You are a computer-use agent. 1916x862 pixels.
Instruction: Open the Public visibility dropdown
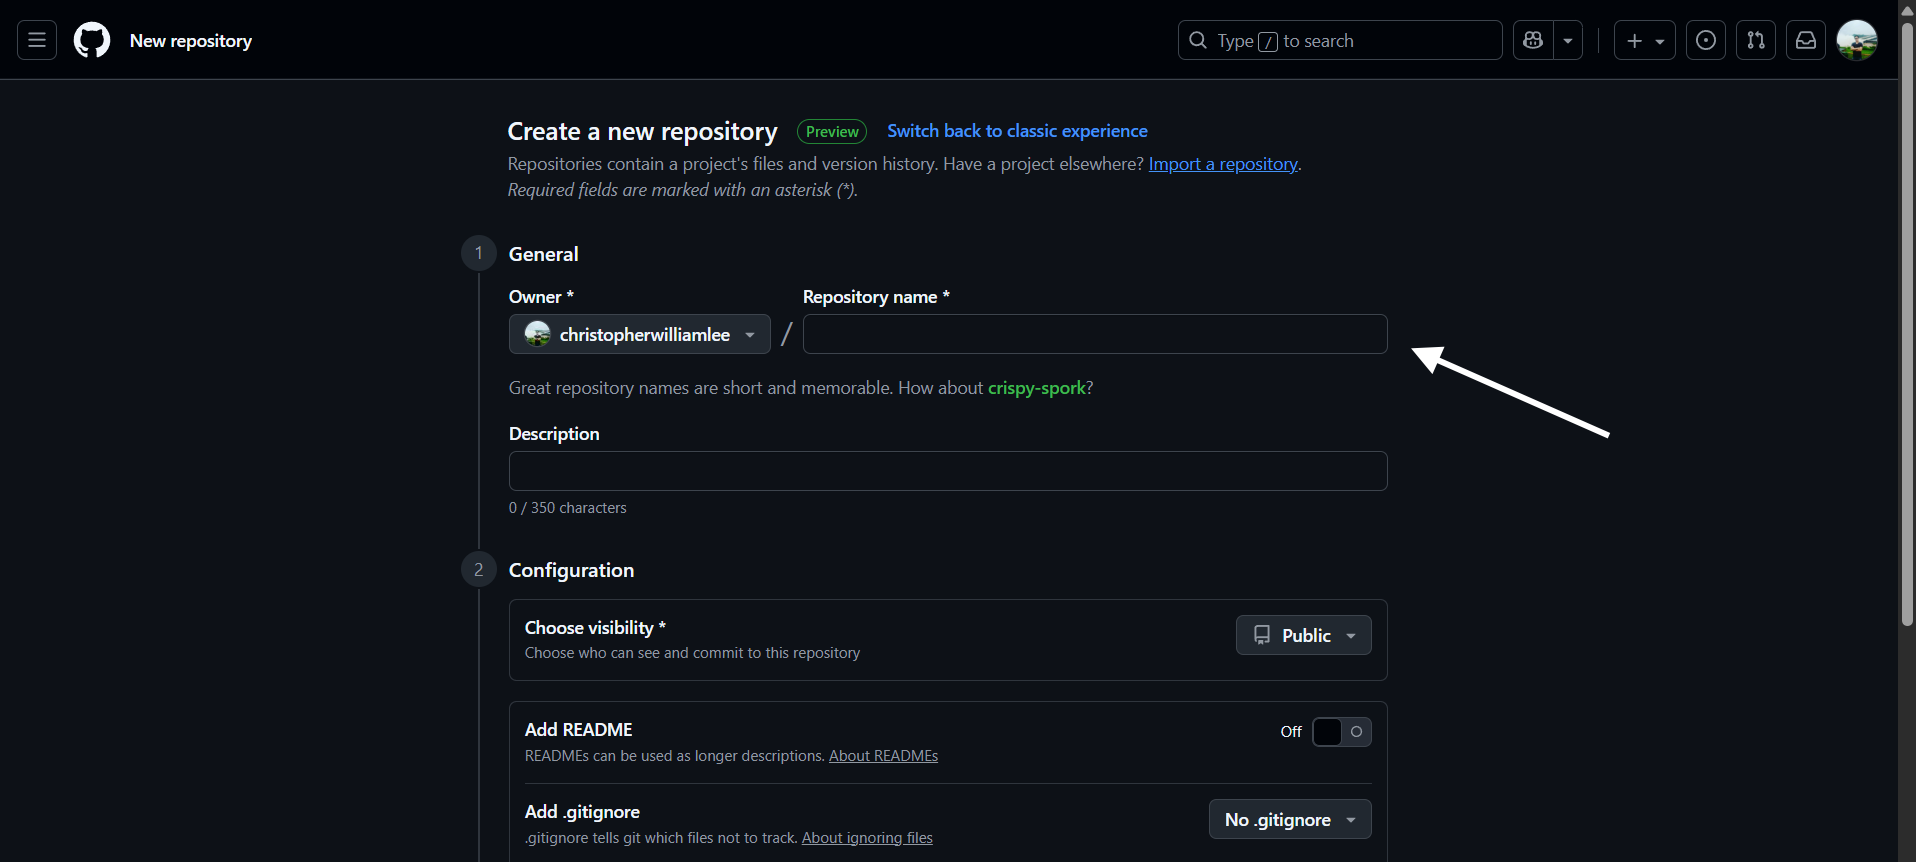(1304, 635)
